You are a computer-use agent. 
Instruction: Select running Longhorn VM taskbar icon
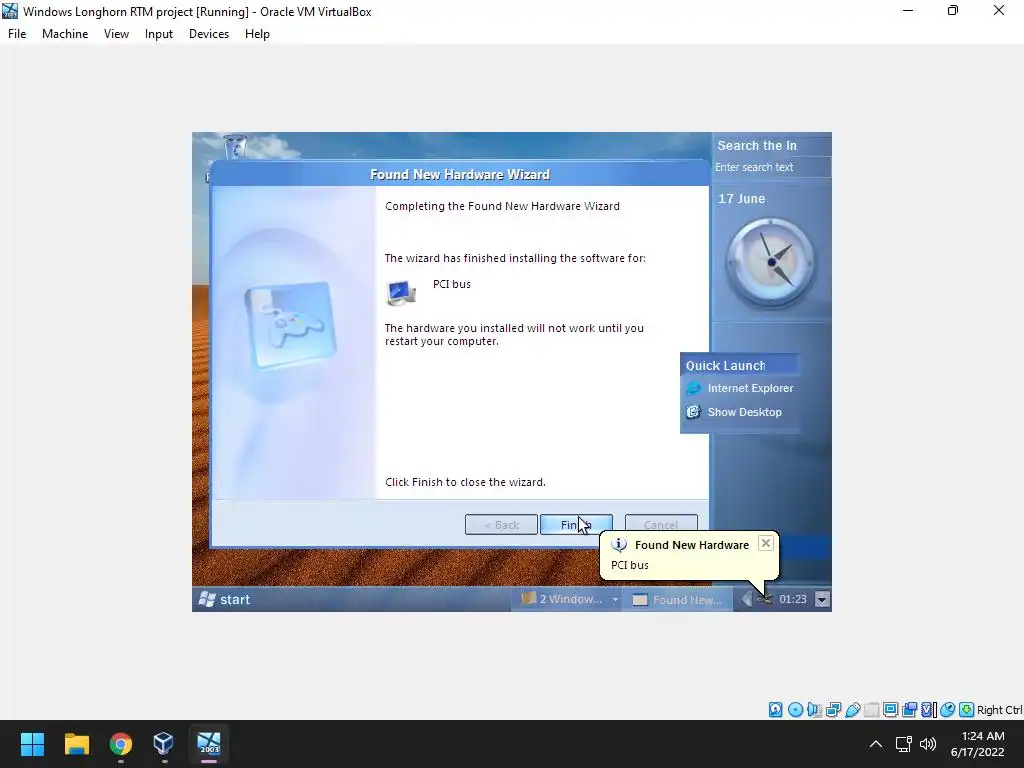209,744
